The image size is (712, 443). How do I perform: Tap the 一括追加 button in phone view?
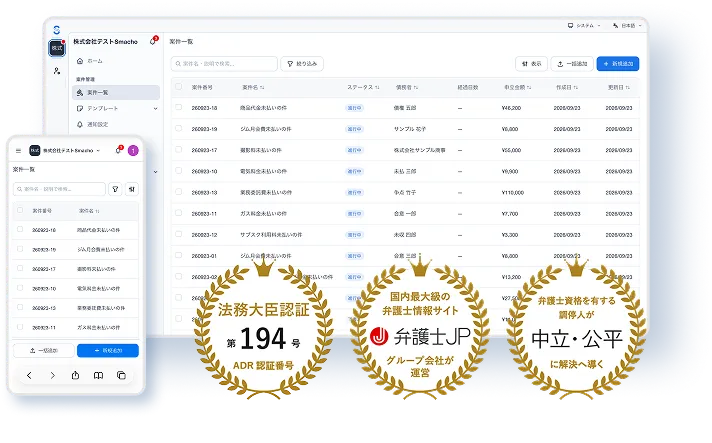coord(44,350)
